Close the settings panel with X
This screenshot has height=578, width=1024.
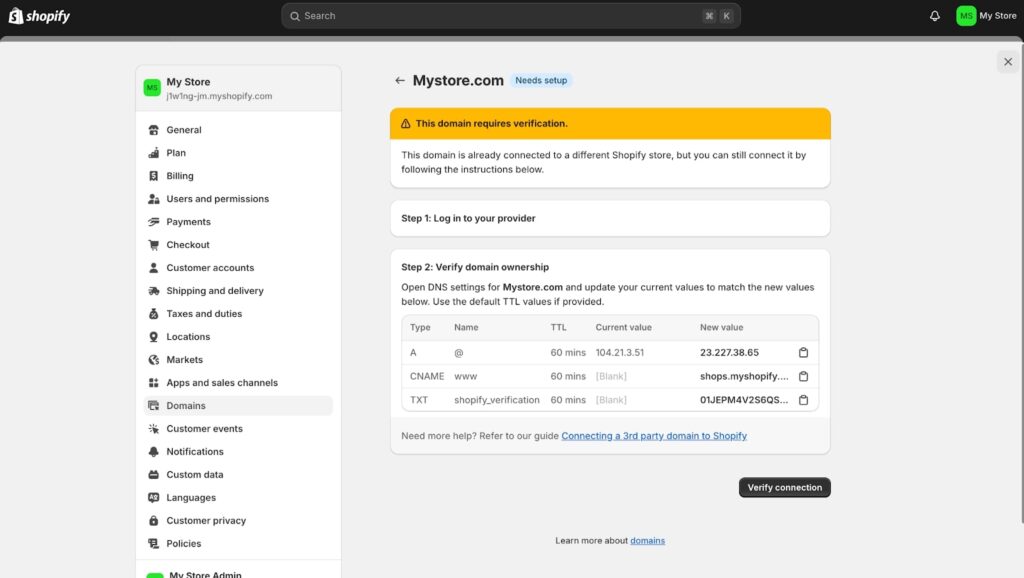pyautogui.click(x=1007, y=62)
